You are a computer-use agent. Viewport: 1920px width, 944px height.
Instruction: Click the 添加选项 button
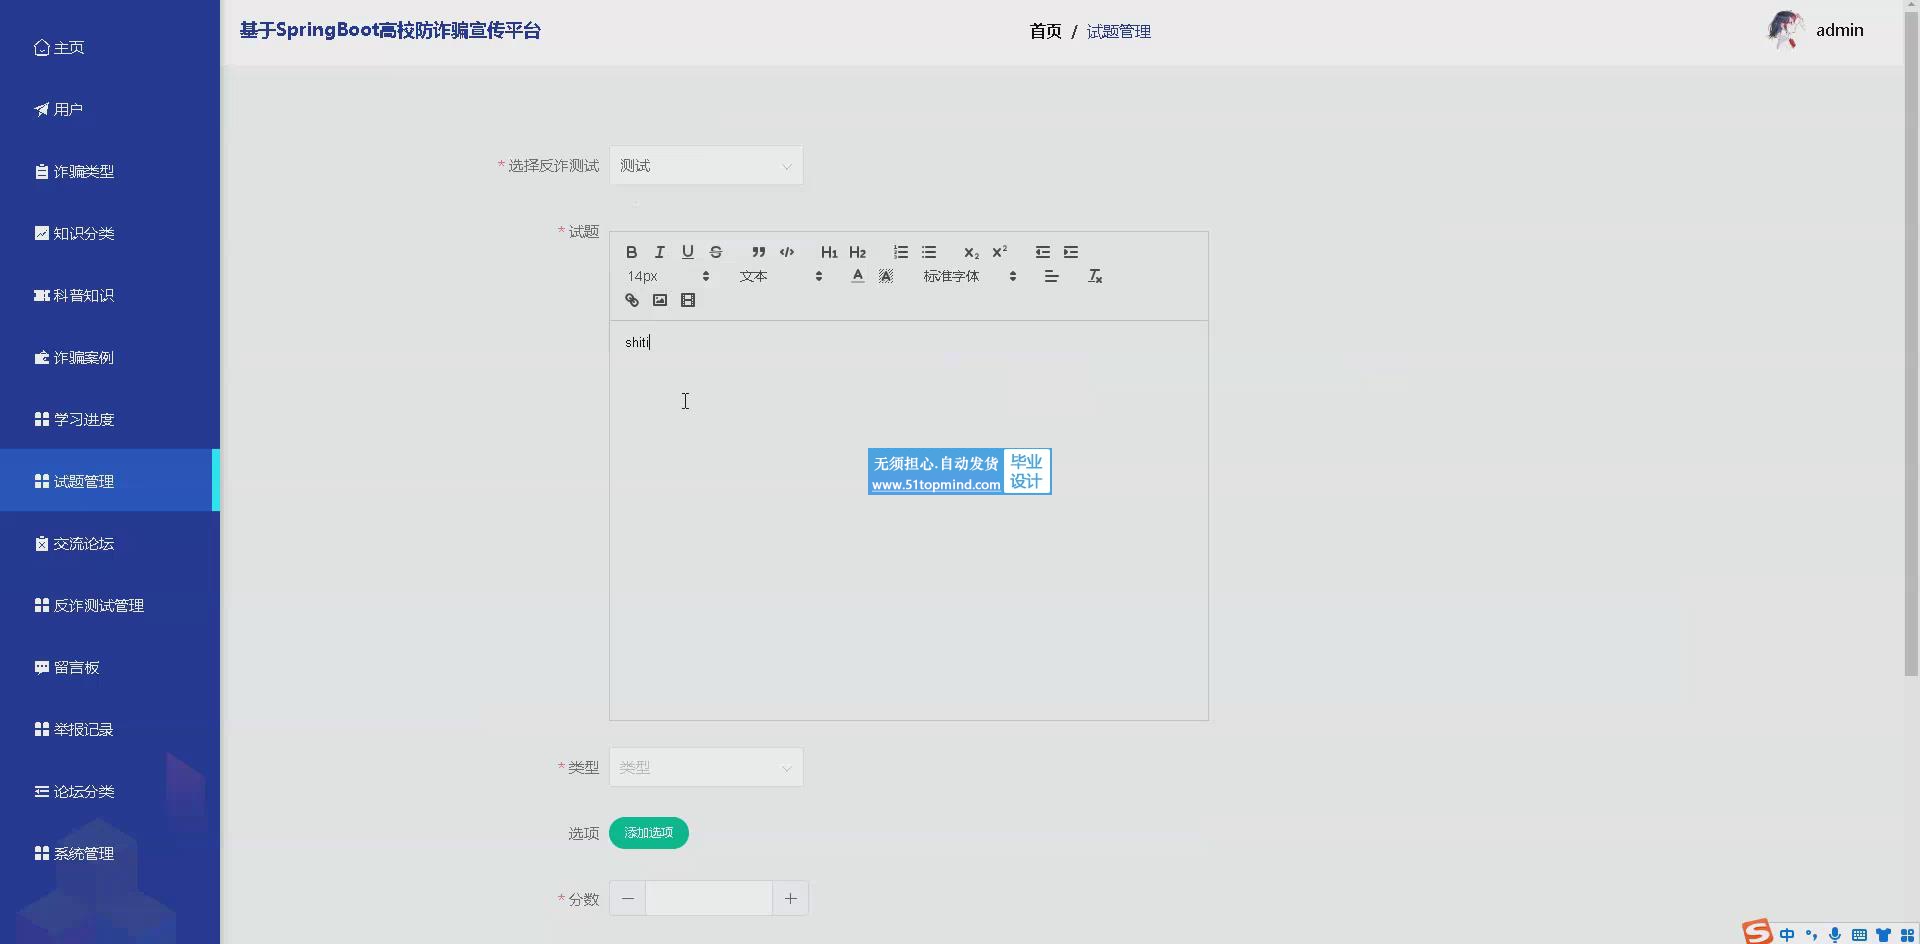point(648,833)
